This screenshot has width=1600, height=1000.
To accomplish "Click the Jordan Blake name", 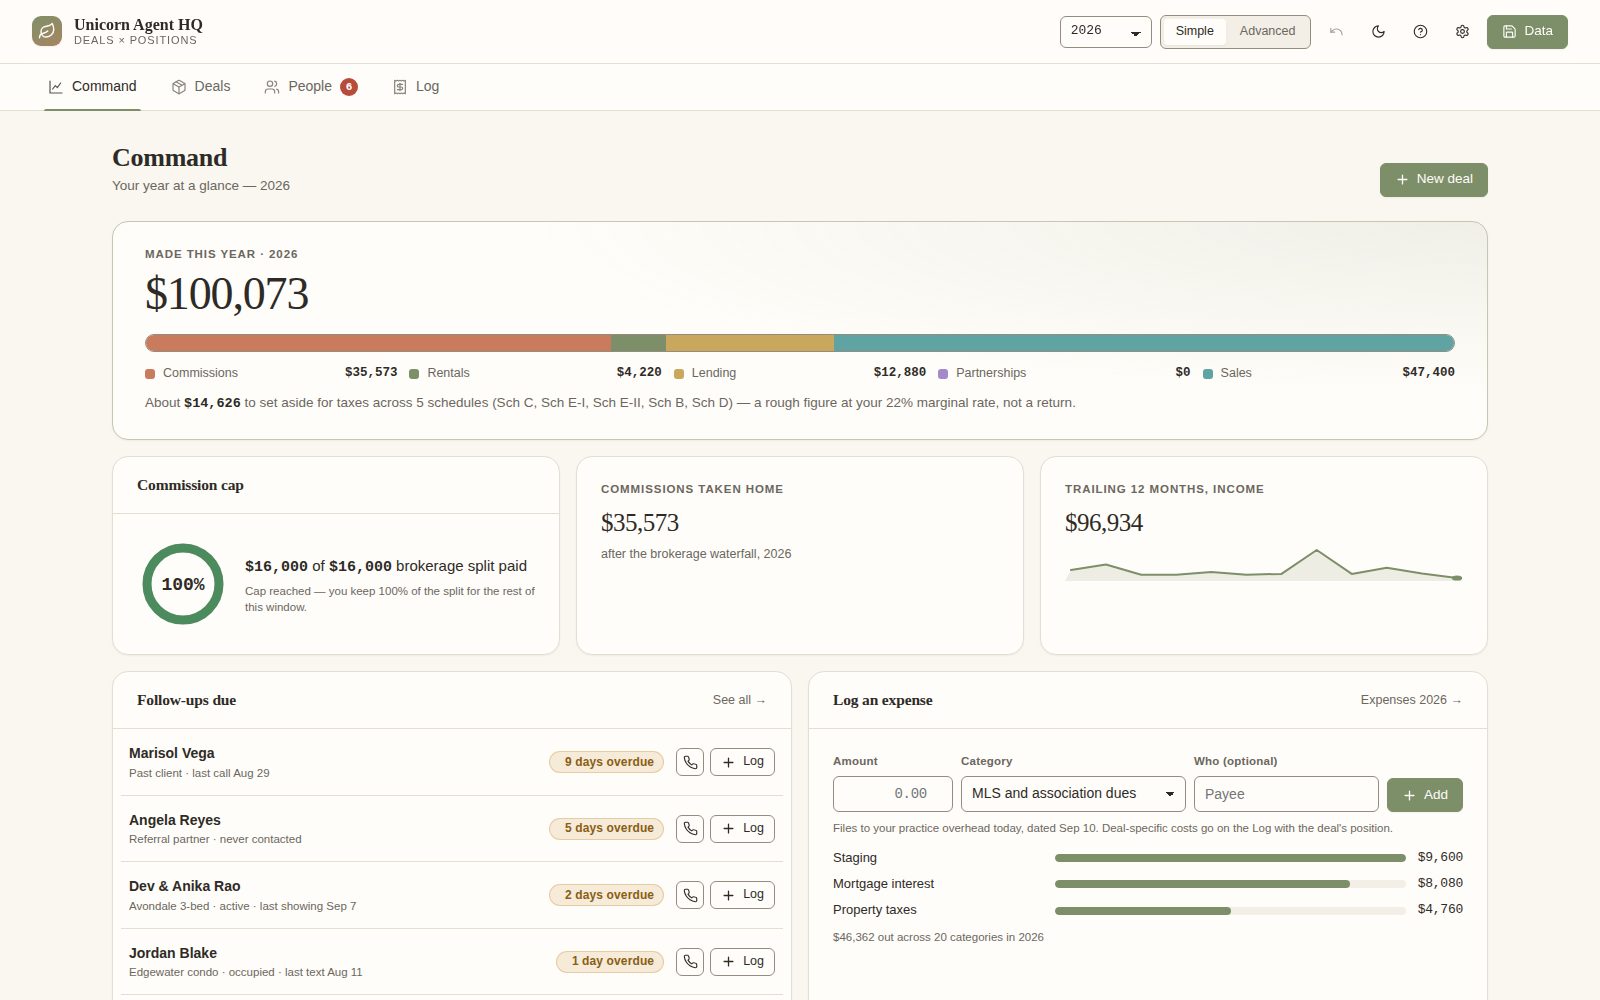I will (173, 953).
